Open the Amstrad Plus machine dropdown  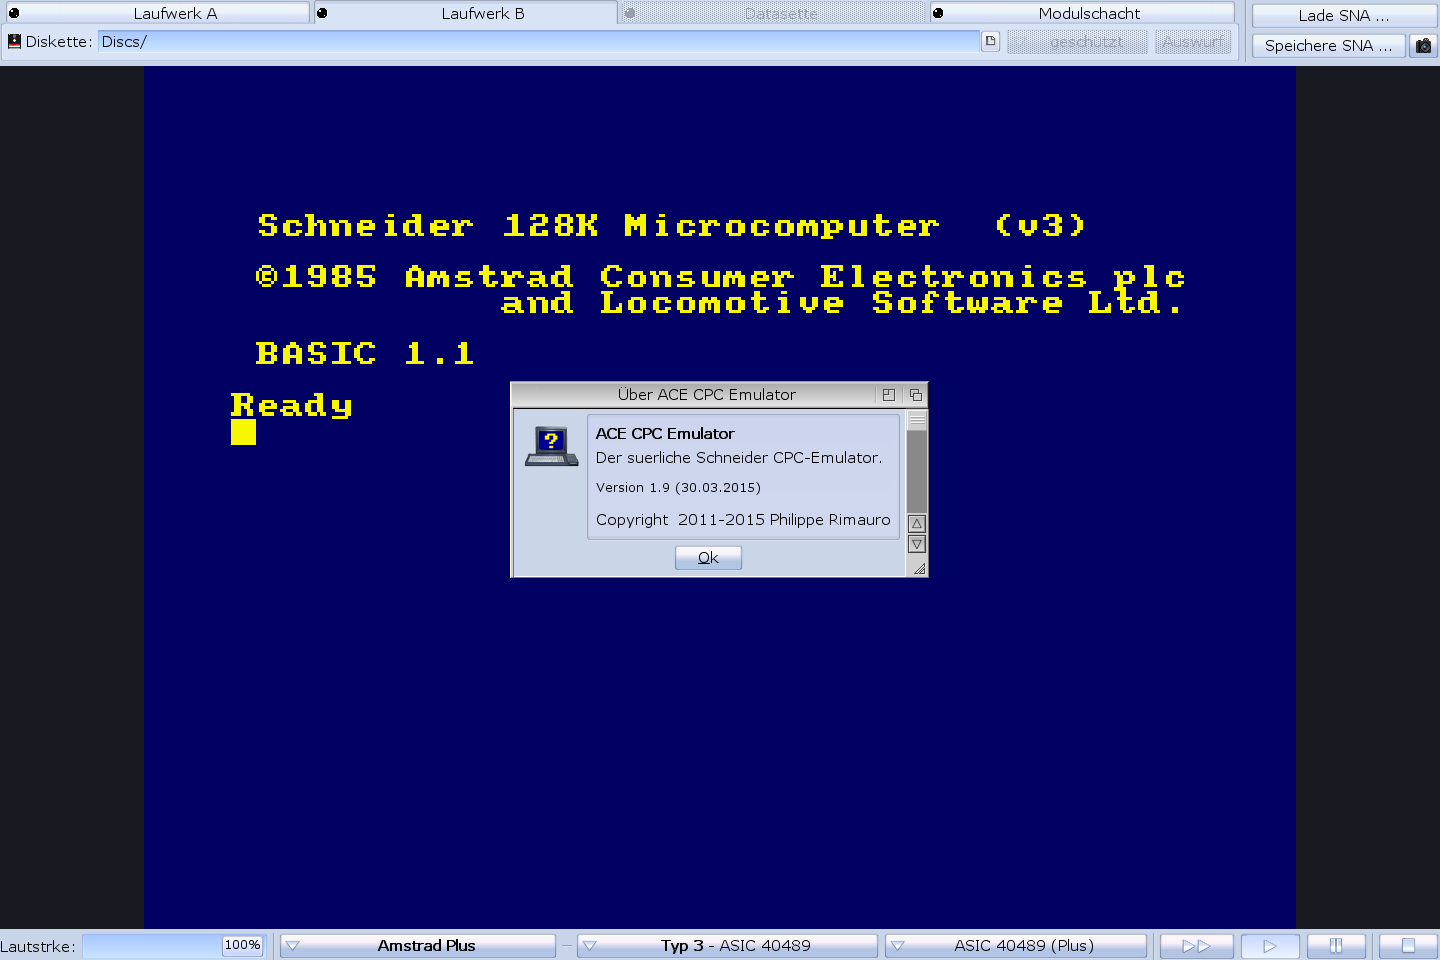[x=418, y=945]
